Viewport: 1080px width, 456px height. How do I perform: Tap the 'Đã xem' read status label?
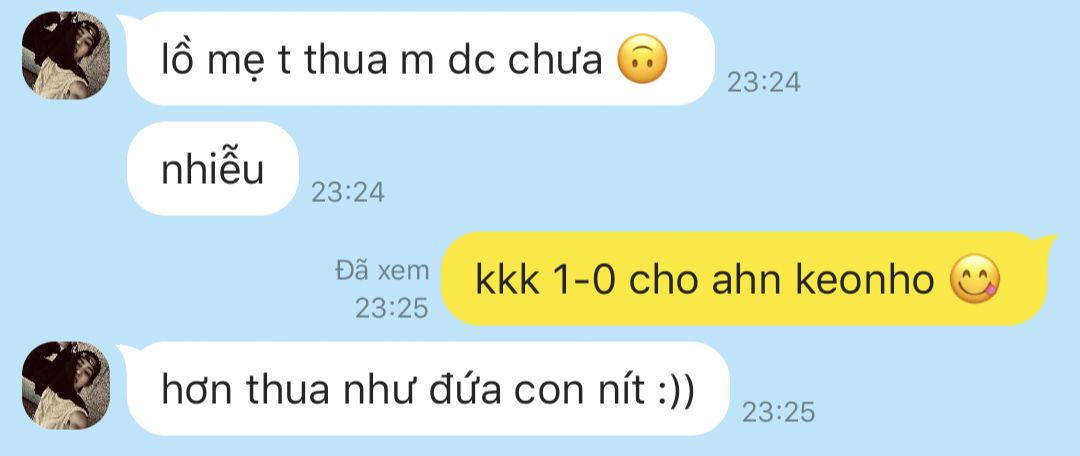[382, 271]
